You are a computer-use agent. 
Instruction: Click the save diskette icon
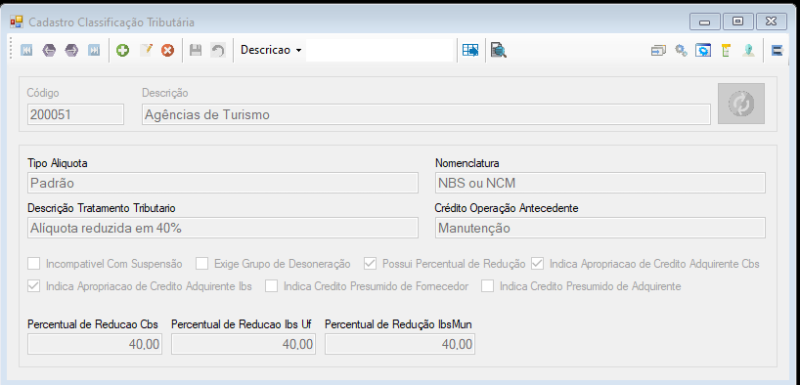tap(195, 50)
